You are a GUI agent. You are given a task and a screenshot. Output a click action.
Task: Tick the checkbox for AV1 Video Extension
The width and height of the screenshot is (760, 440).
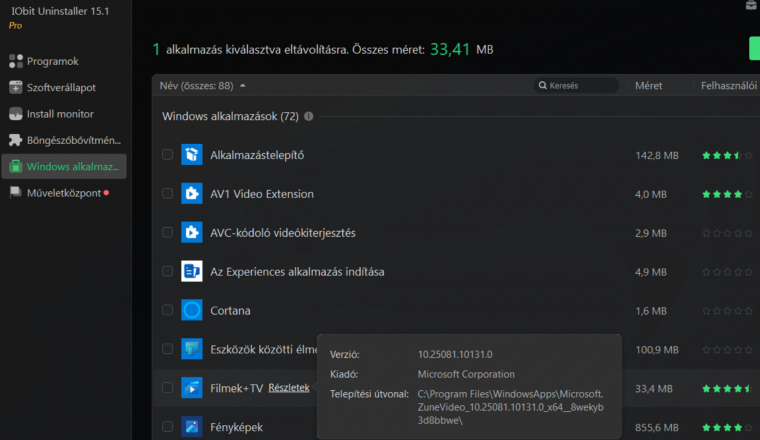167,194
